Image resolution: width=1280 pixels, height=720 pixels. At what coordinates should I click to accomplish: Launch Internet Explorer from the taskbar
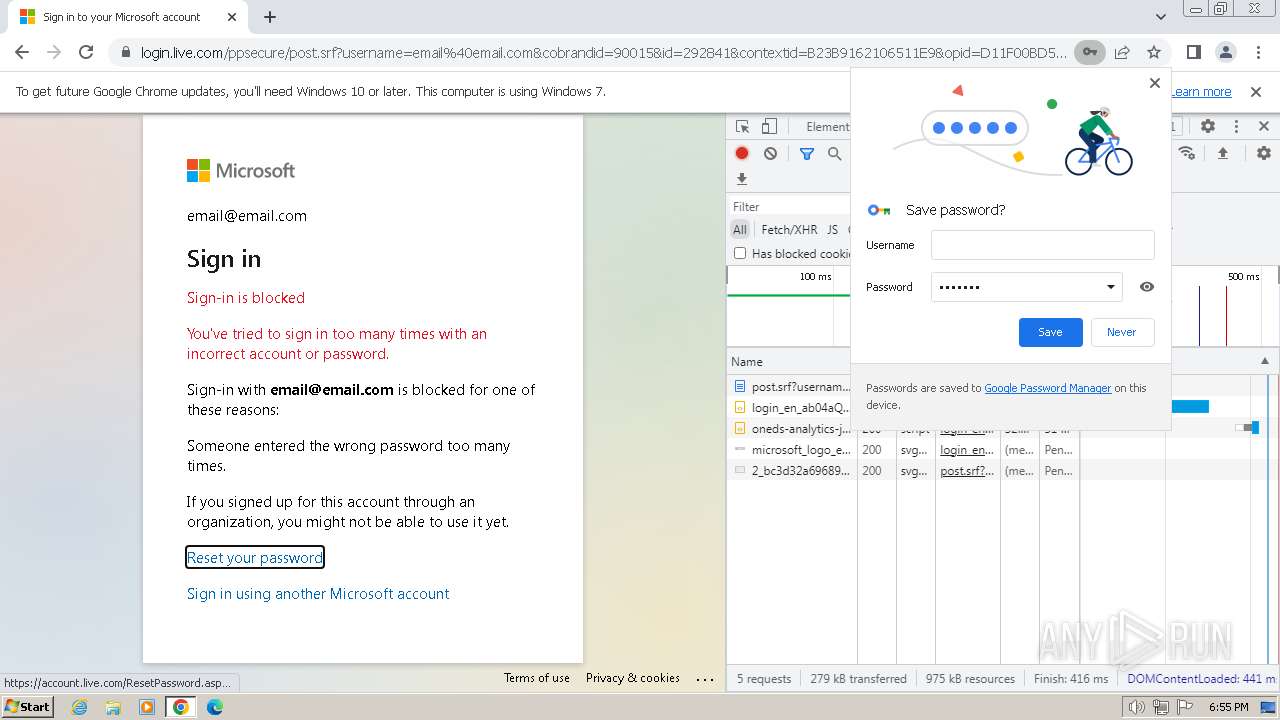click(80, 707)
